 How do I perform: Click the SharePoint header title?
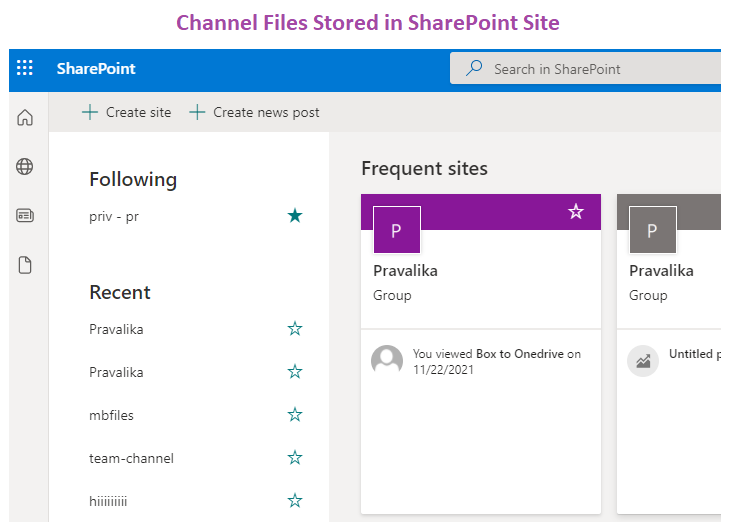(x=96, y=69)
